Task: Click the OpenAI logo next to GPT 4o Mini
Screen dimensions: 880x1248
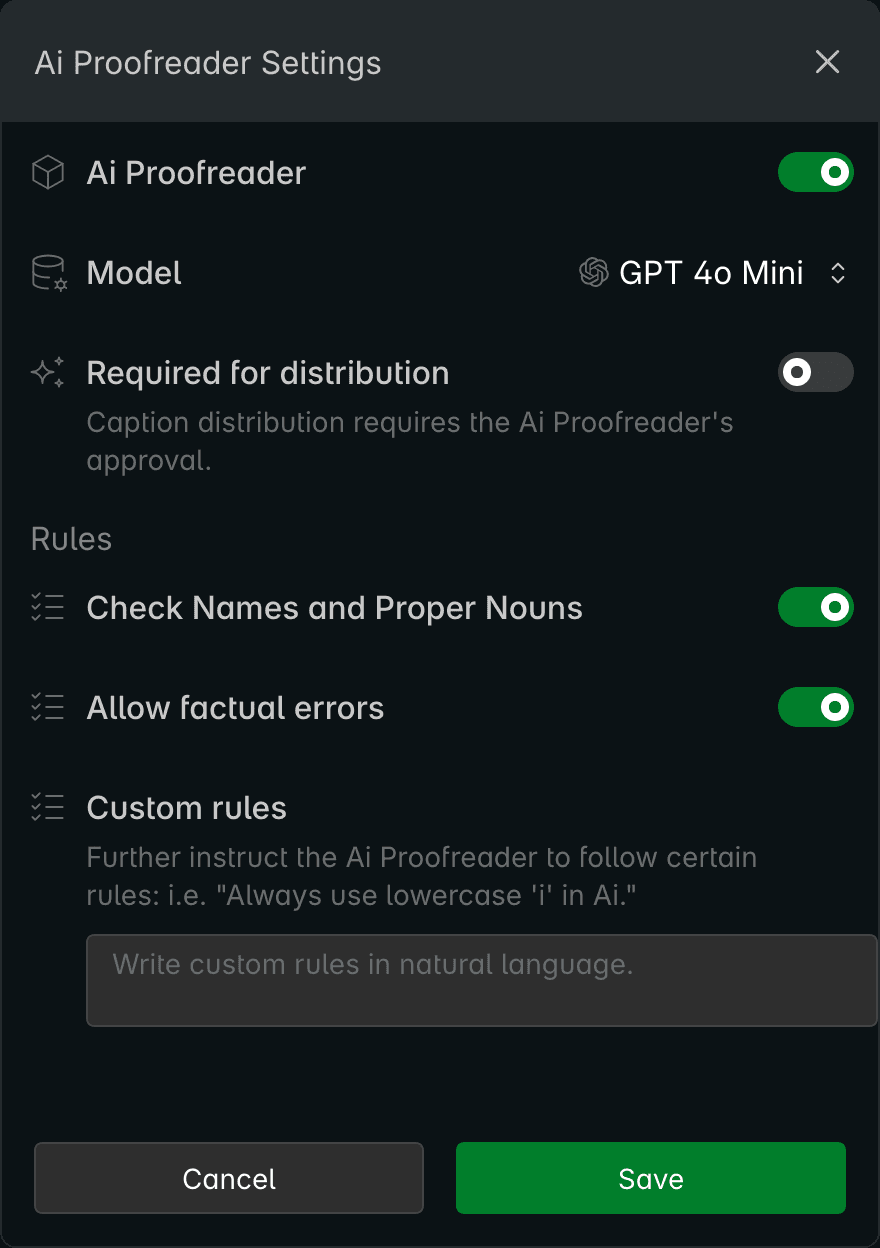Action: pyautogui.click(x=594, y=273)
